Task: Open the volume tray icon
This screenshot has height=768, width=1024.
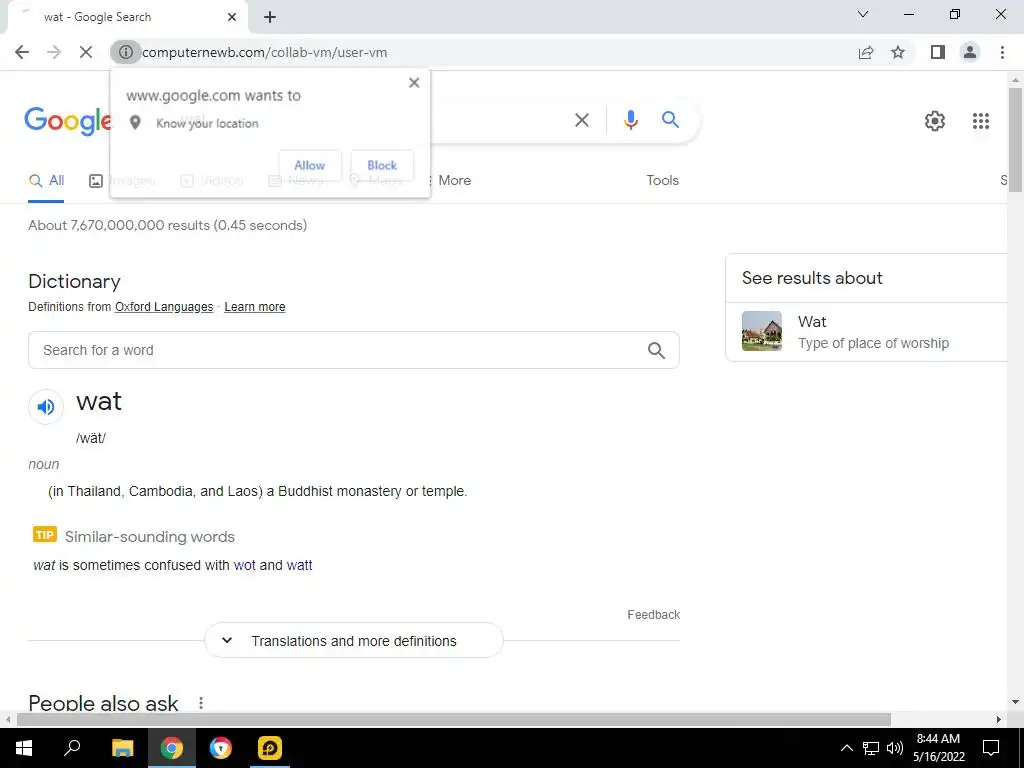Action: 894,748
